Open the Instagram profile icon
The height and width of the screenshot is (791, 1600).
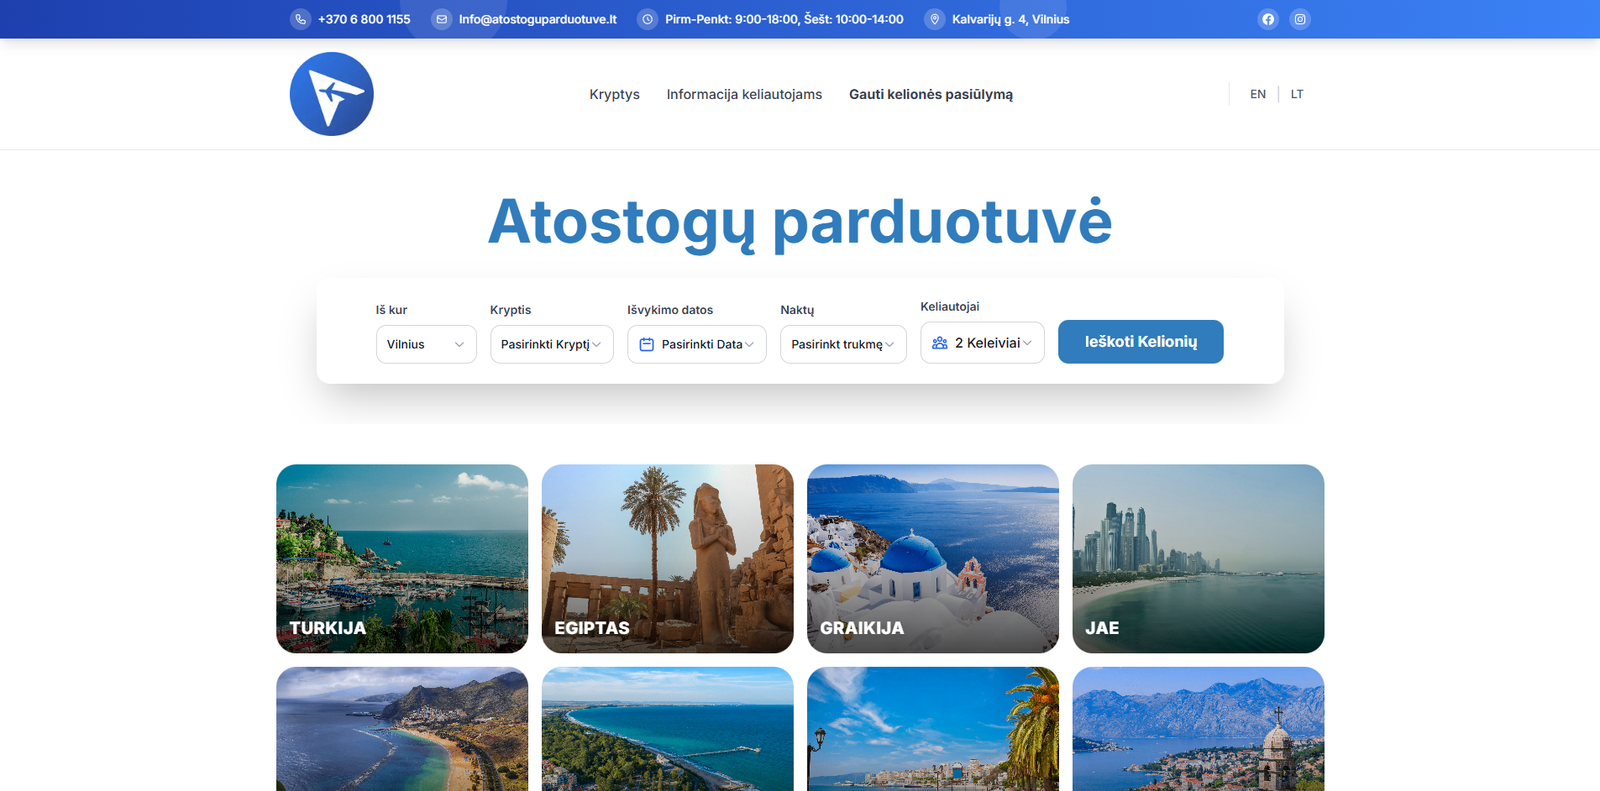(x=1300, y=19)
